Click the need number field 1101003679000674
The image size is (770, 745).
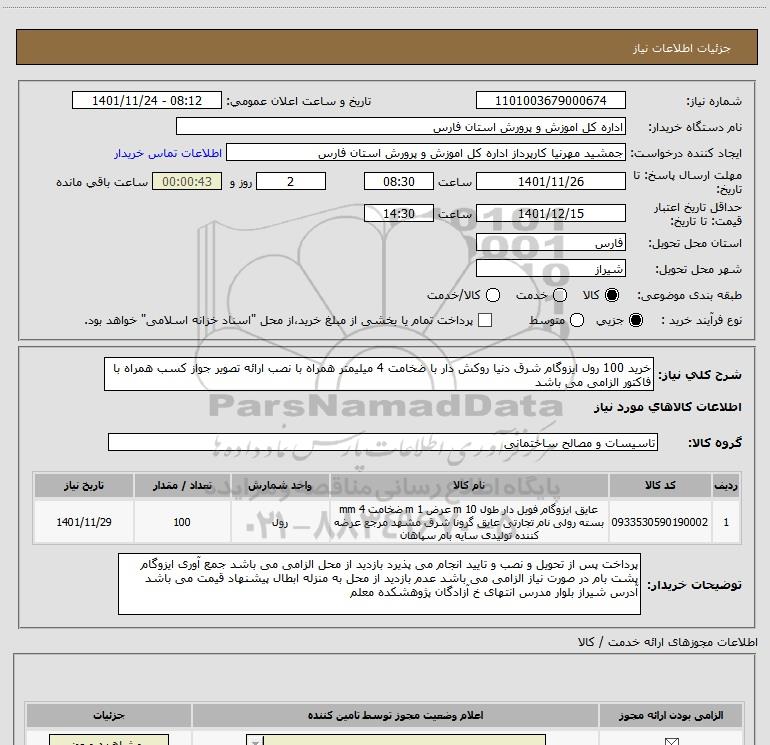click(550, 100)
